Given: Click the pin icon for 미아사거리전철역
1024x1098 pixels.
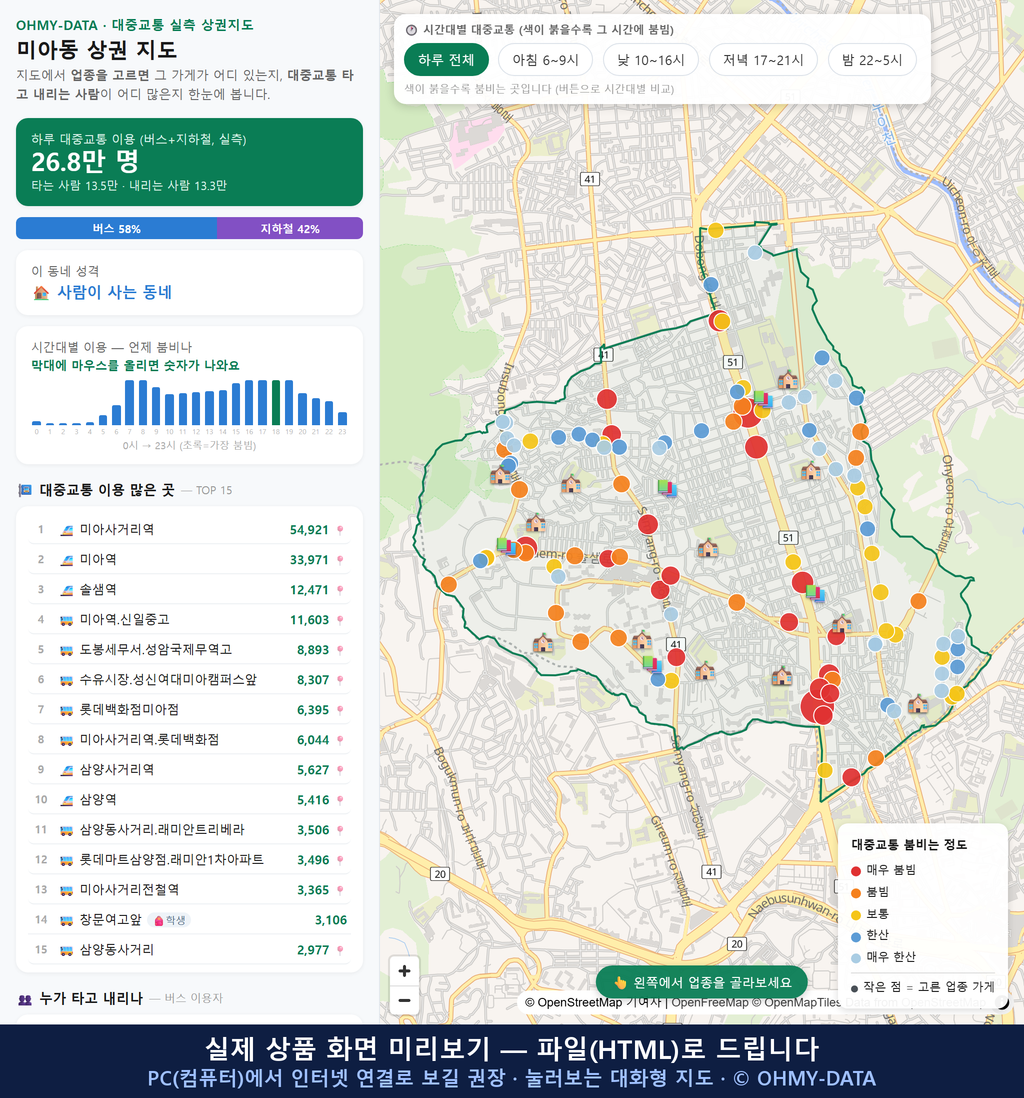Looking at the screenshot, I should (x=340, y=890).
